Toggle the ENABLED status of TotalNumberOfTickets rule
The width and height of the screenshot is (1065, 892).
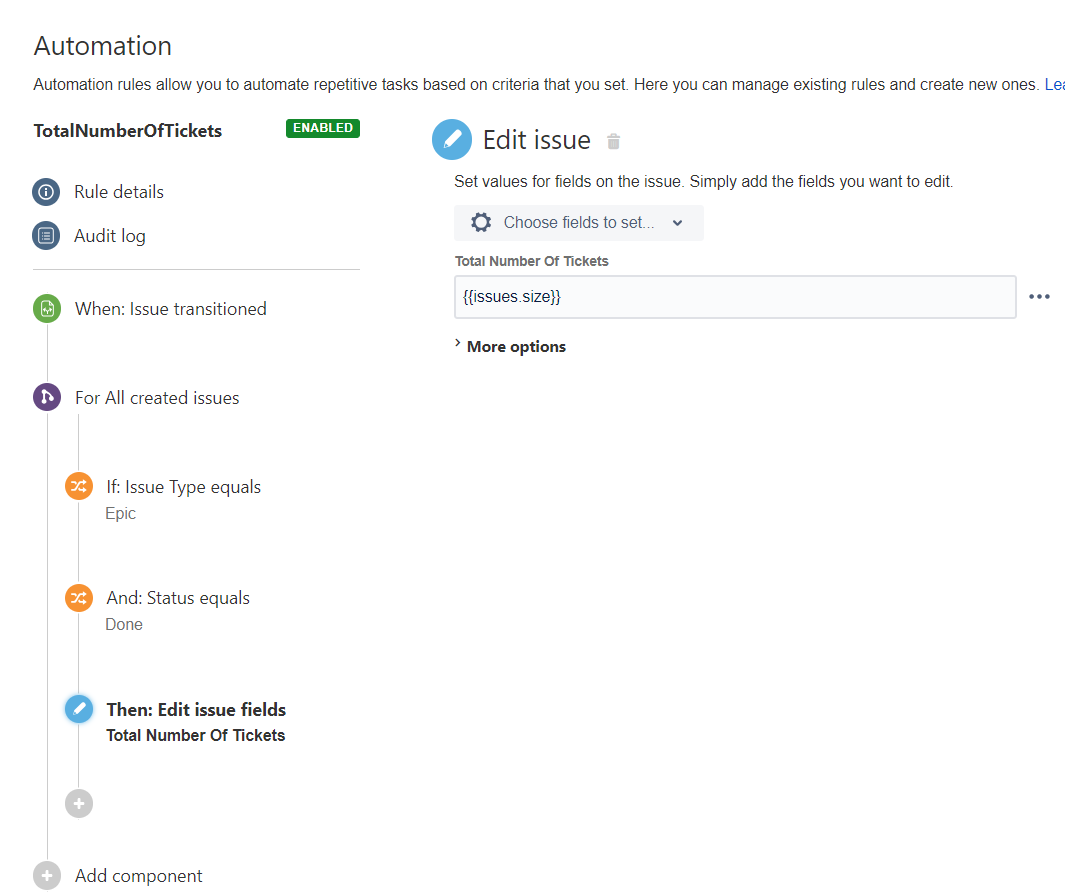[322, 128]
